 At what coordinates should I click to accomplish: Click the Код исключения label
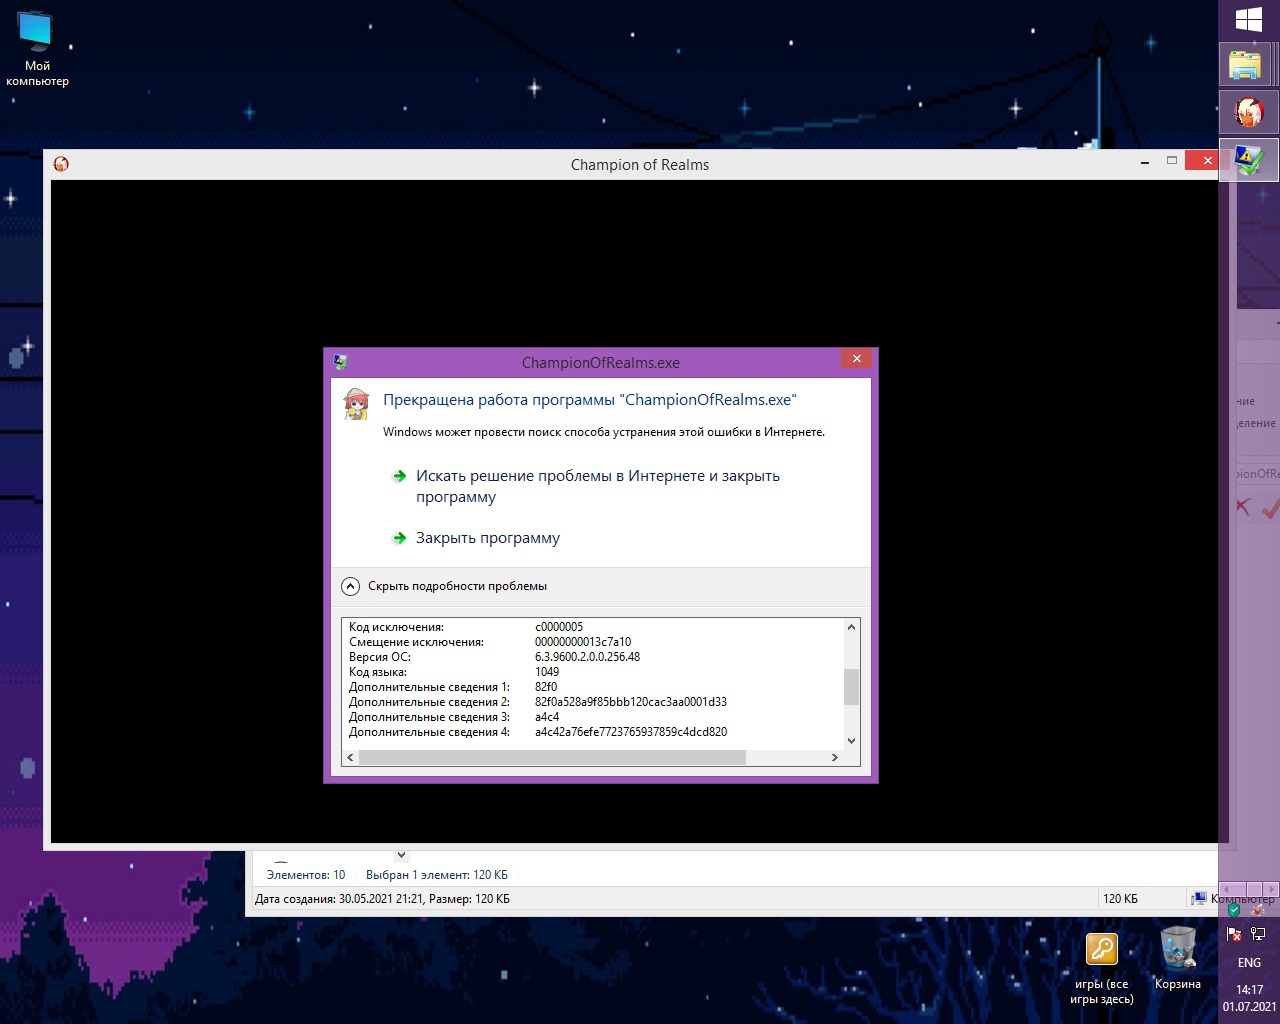[x=396, y=627]
